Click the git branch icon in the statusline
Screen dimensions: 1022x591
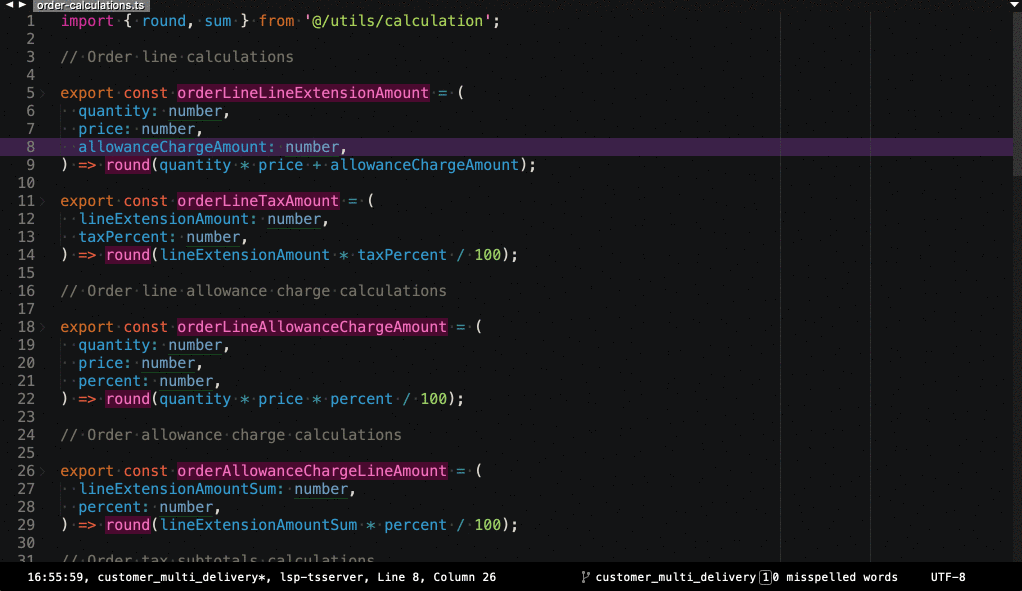pyautogui.click(x=584, y=577)
